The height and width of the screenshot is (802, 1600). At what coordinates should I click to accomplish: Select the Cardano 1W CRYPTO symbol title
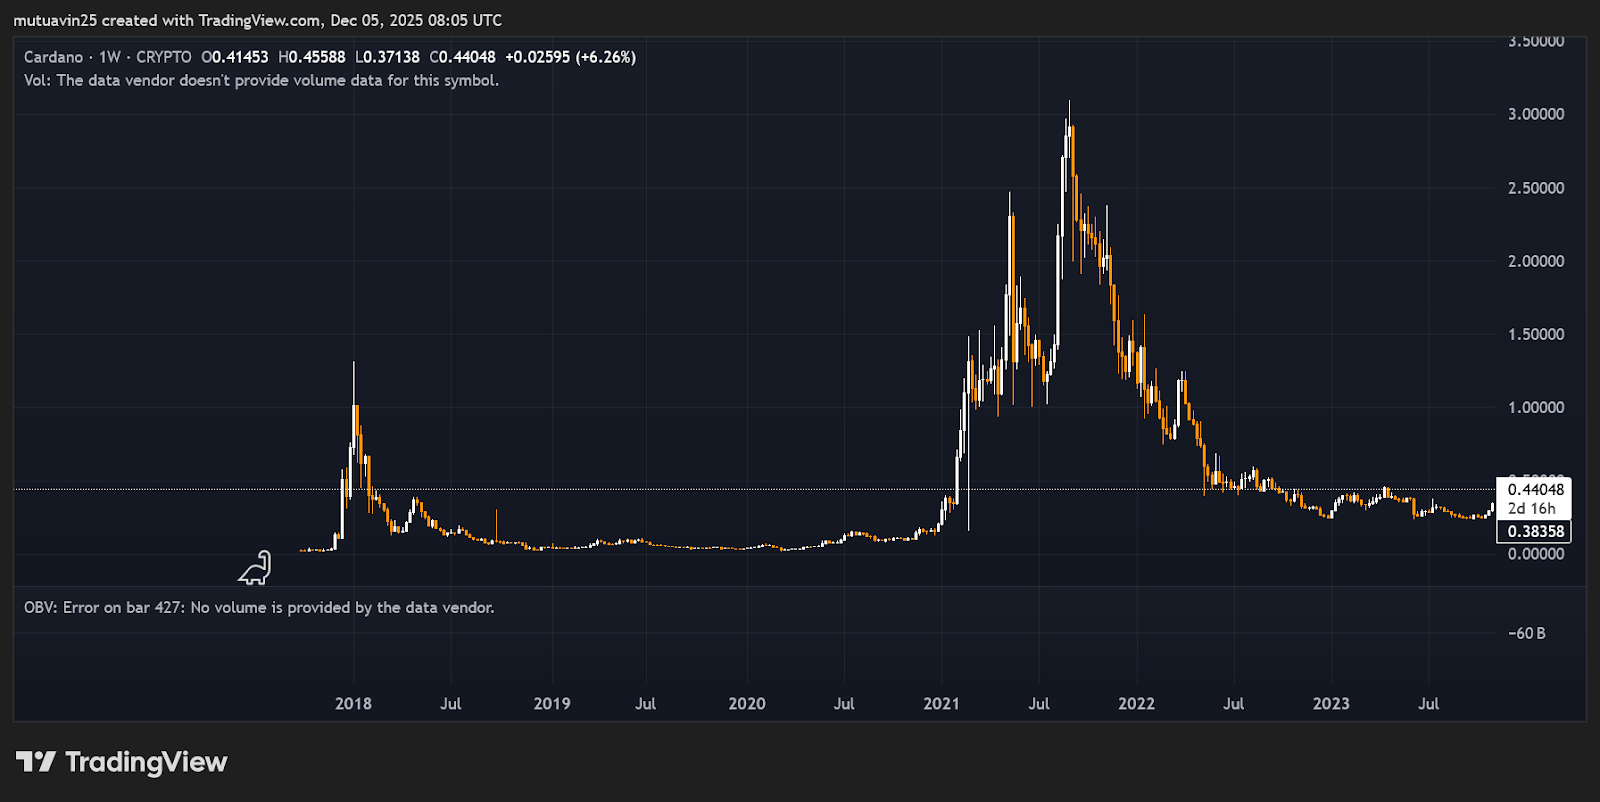(x=107, y=57)
